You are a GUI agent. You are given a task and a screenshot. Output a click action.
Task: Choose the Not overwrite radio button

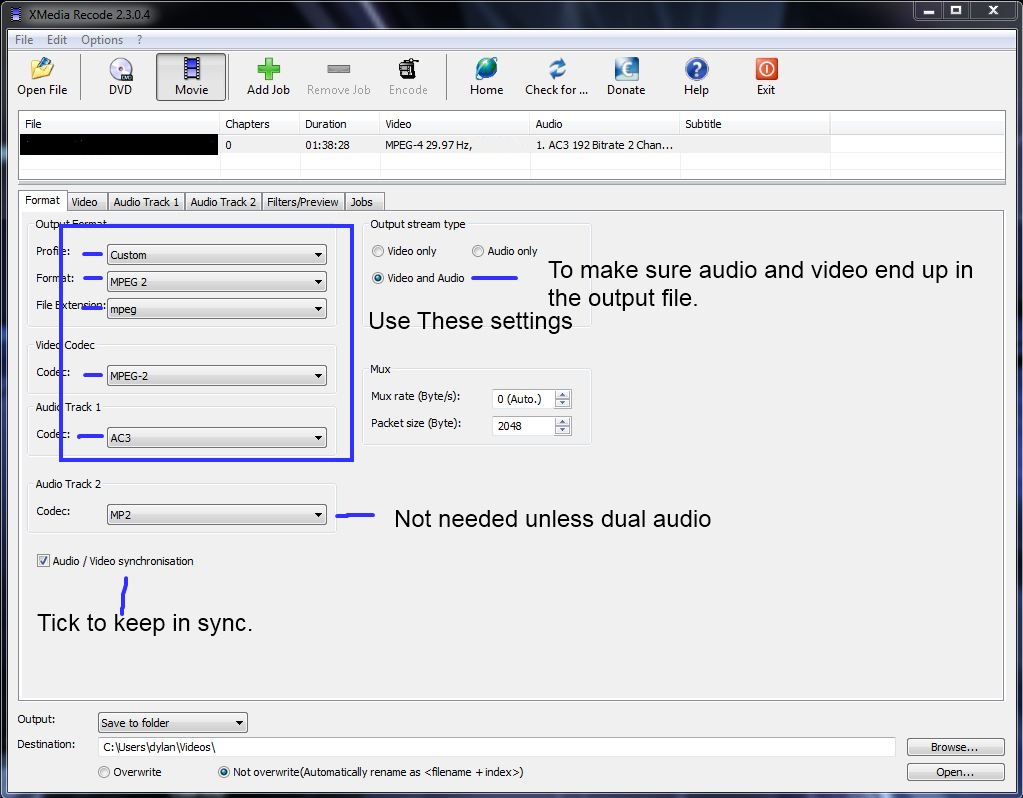coord(224,772)
